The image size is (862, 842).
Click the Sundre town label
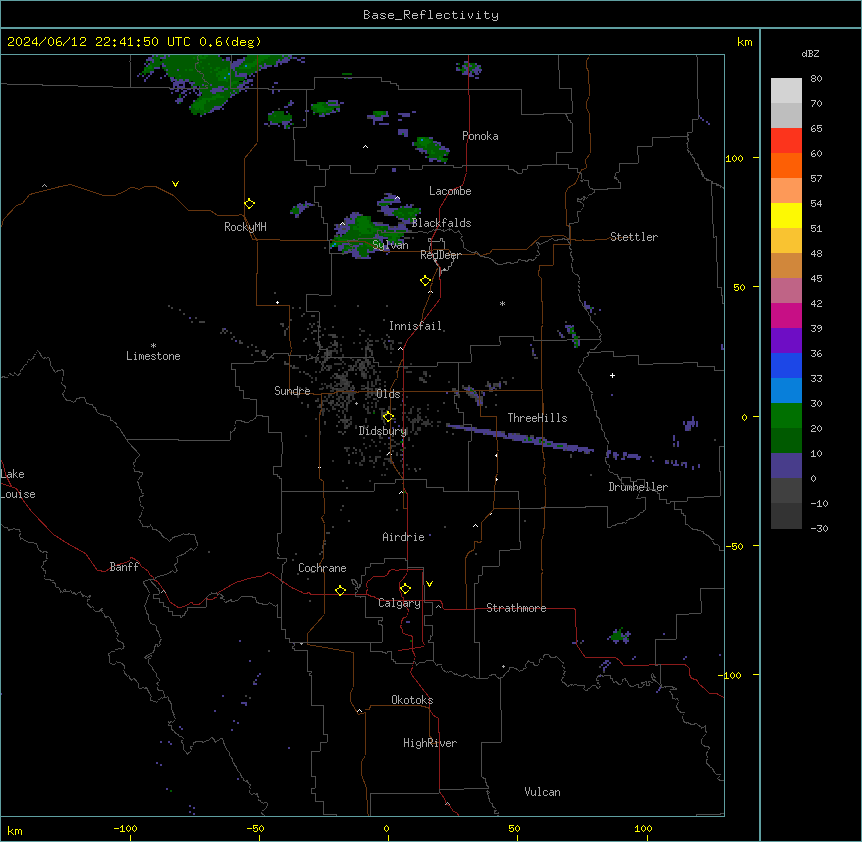pyautogui.click(x=292, y=391)
